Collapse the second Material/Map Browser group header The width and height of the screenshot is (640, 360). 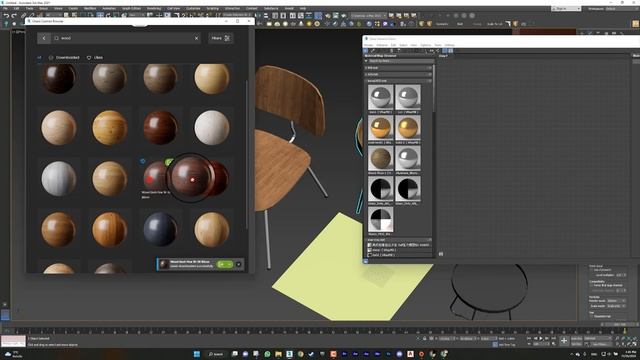(398, 74)
